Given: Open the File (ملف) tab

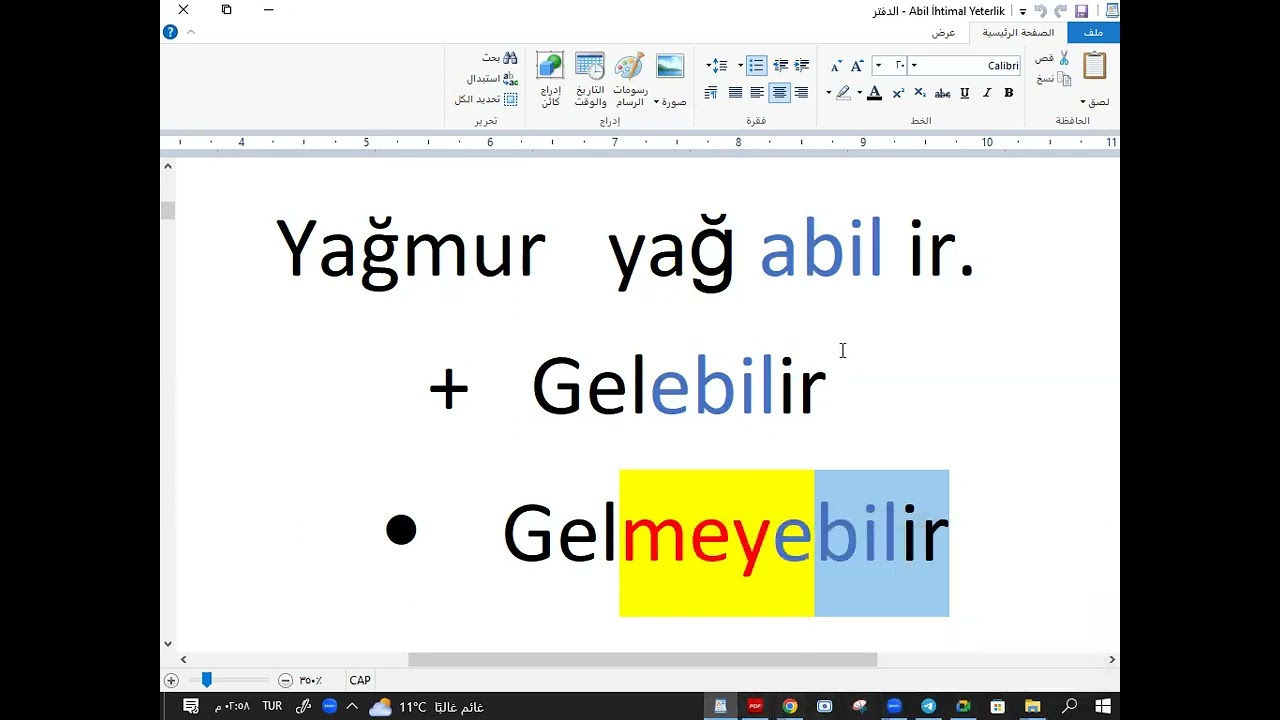Looking at the screenshot, I should [x=1093, y=33].
